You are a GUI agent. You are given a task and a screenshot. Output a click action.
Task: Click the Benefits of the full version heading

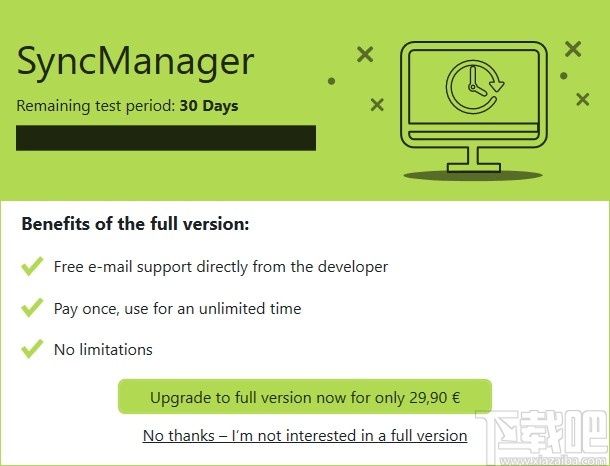[135, 224]
